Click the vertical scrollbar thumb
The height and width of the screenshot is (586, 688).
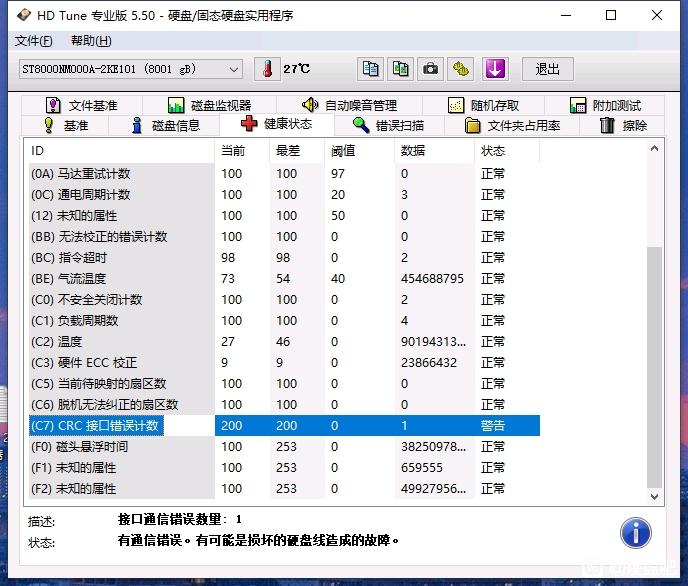pyautogui.click(x=654, y=368)
